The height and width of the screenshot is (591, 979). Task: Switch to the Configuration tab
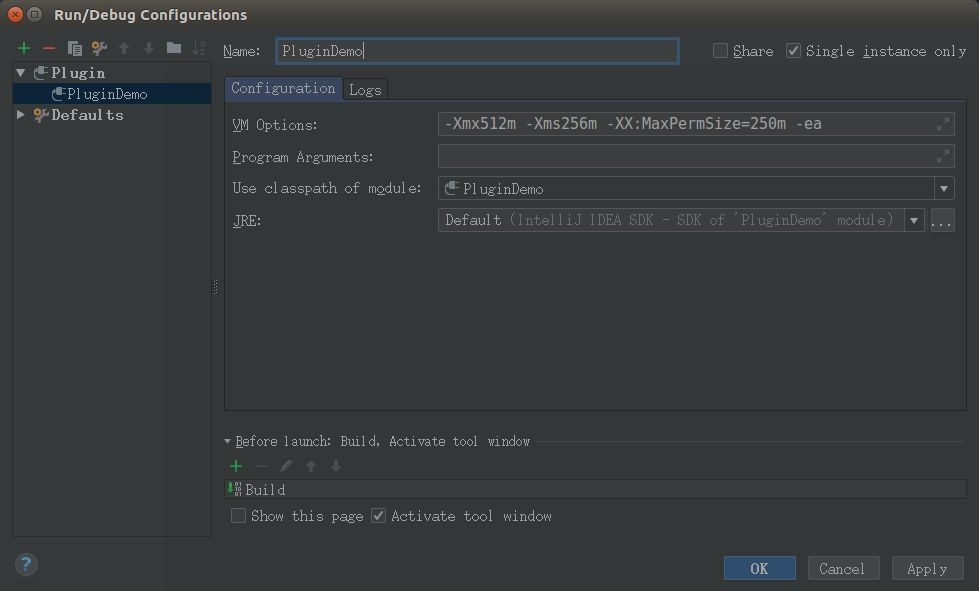(283, 89)
